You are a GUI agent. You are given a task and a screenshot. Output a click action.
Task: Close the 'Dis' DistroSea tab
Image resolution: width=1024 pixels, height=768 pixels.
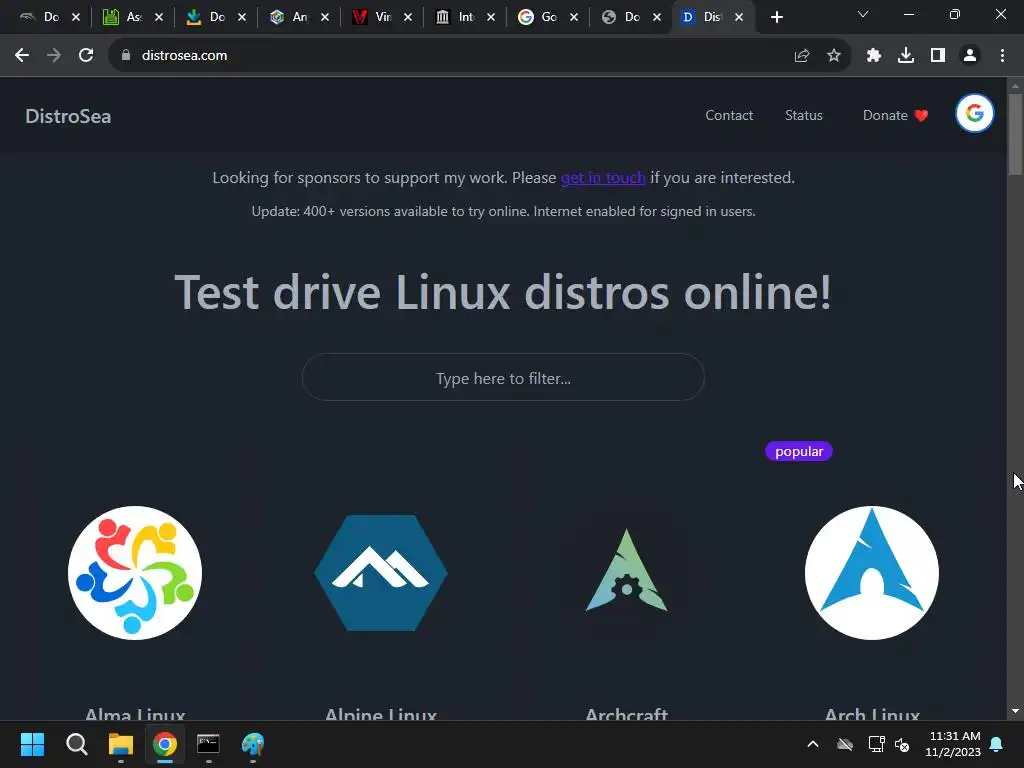point(739,18)
